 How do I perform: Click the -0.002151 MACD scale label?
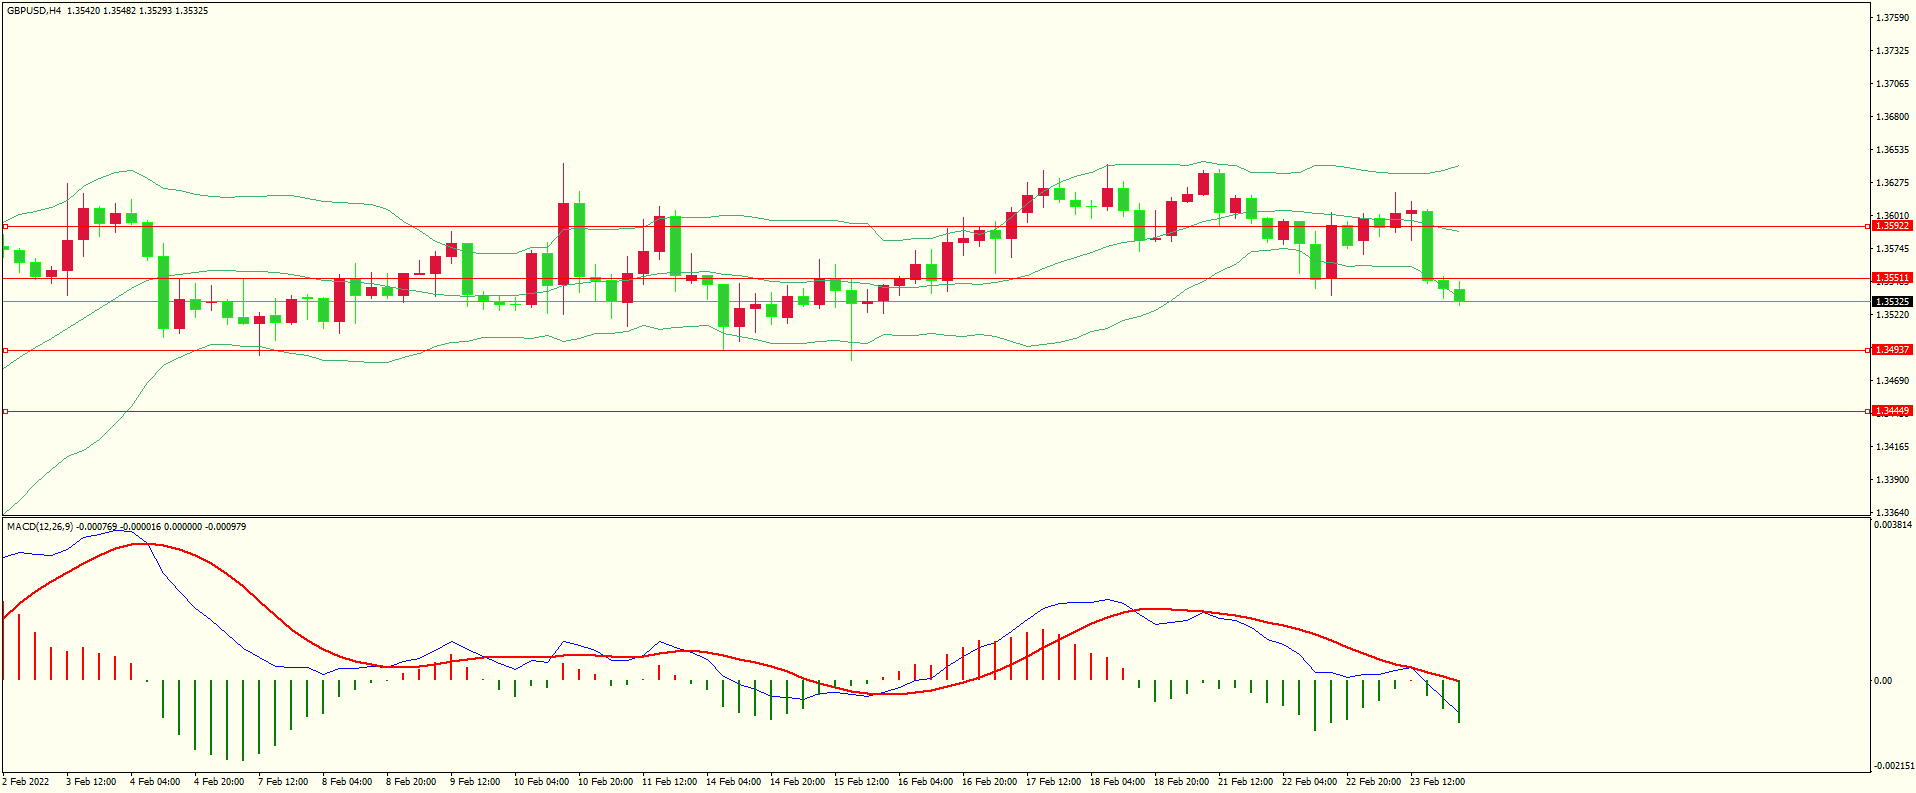coord(1893,766)
